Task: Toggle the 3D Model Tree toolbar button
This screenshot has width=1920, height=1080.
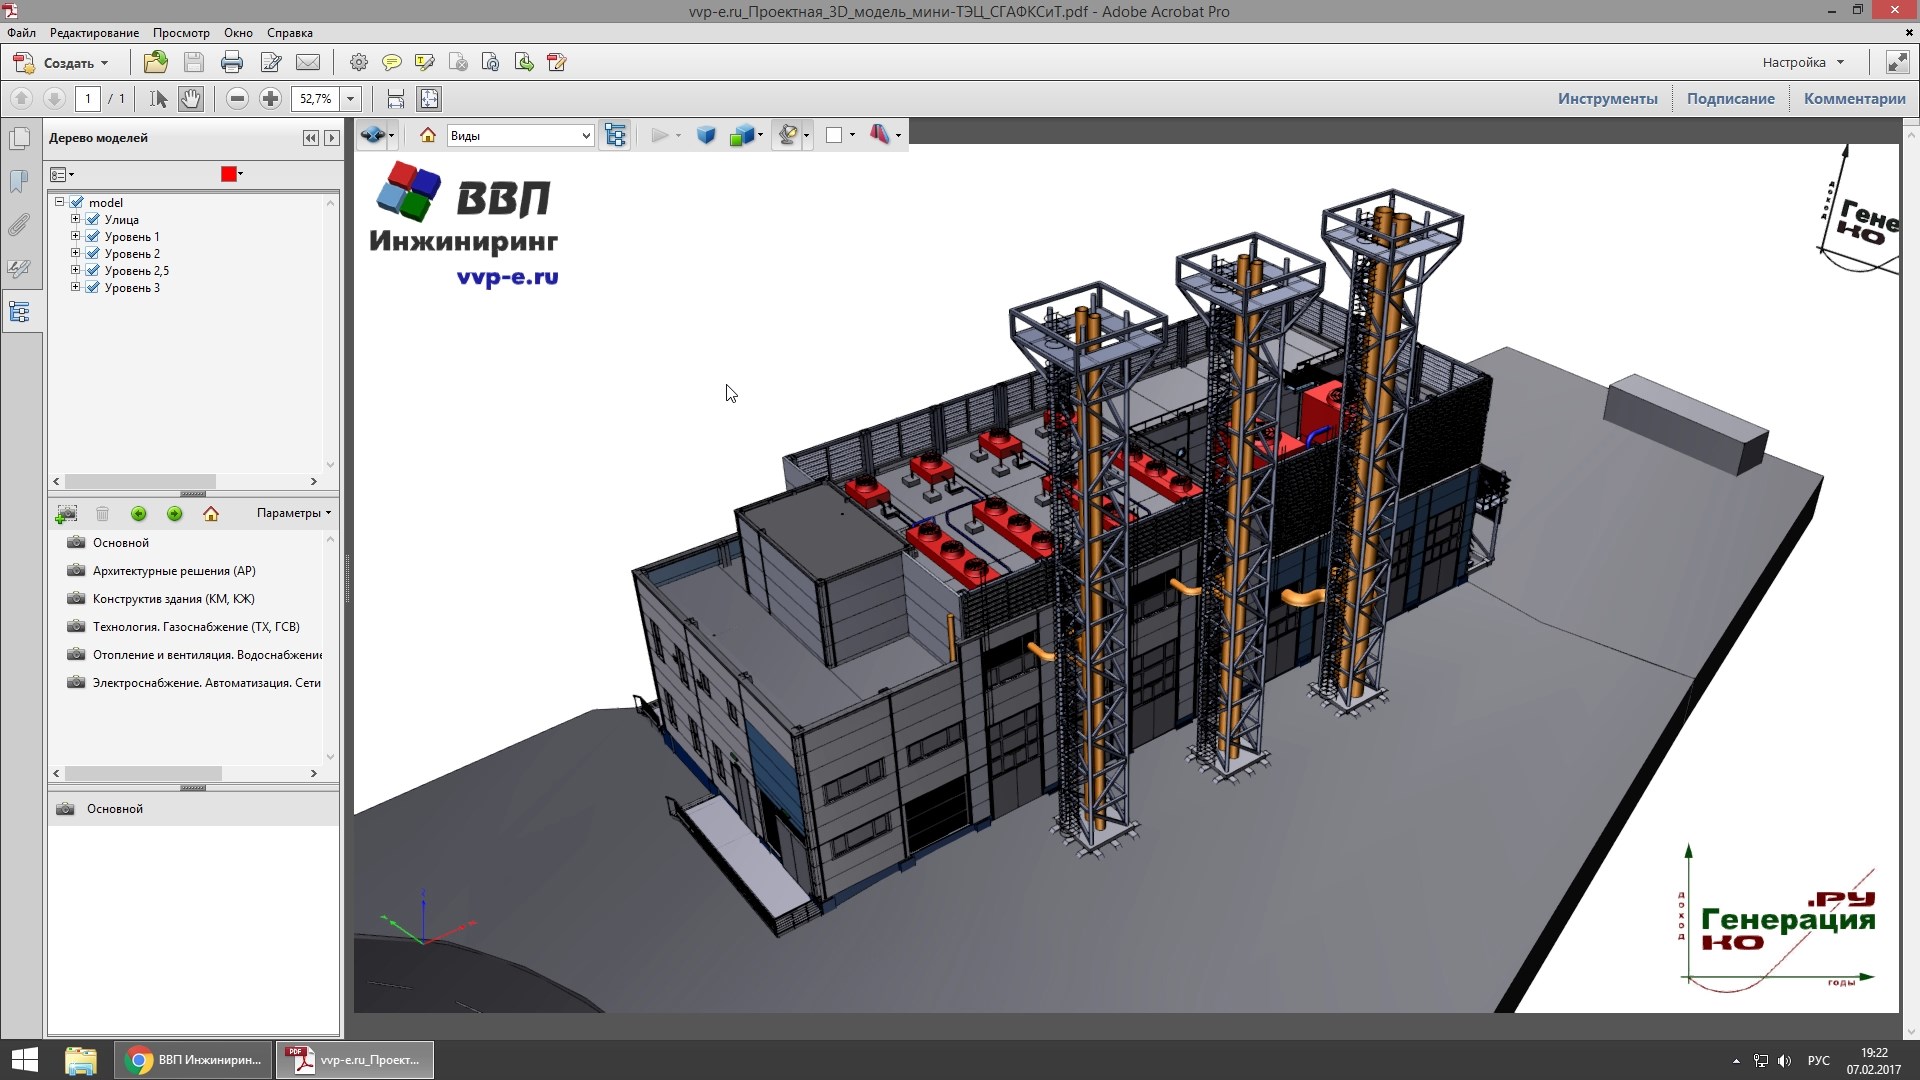Action: (x=615, y=135)
